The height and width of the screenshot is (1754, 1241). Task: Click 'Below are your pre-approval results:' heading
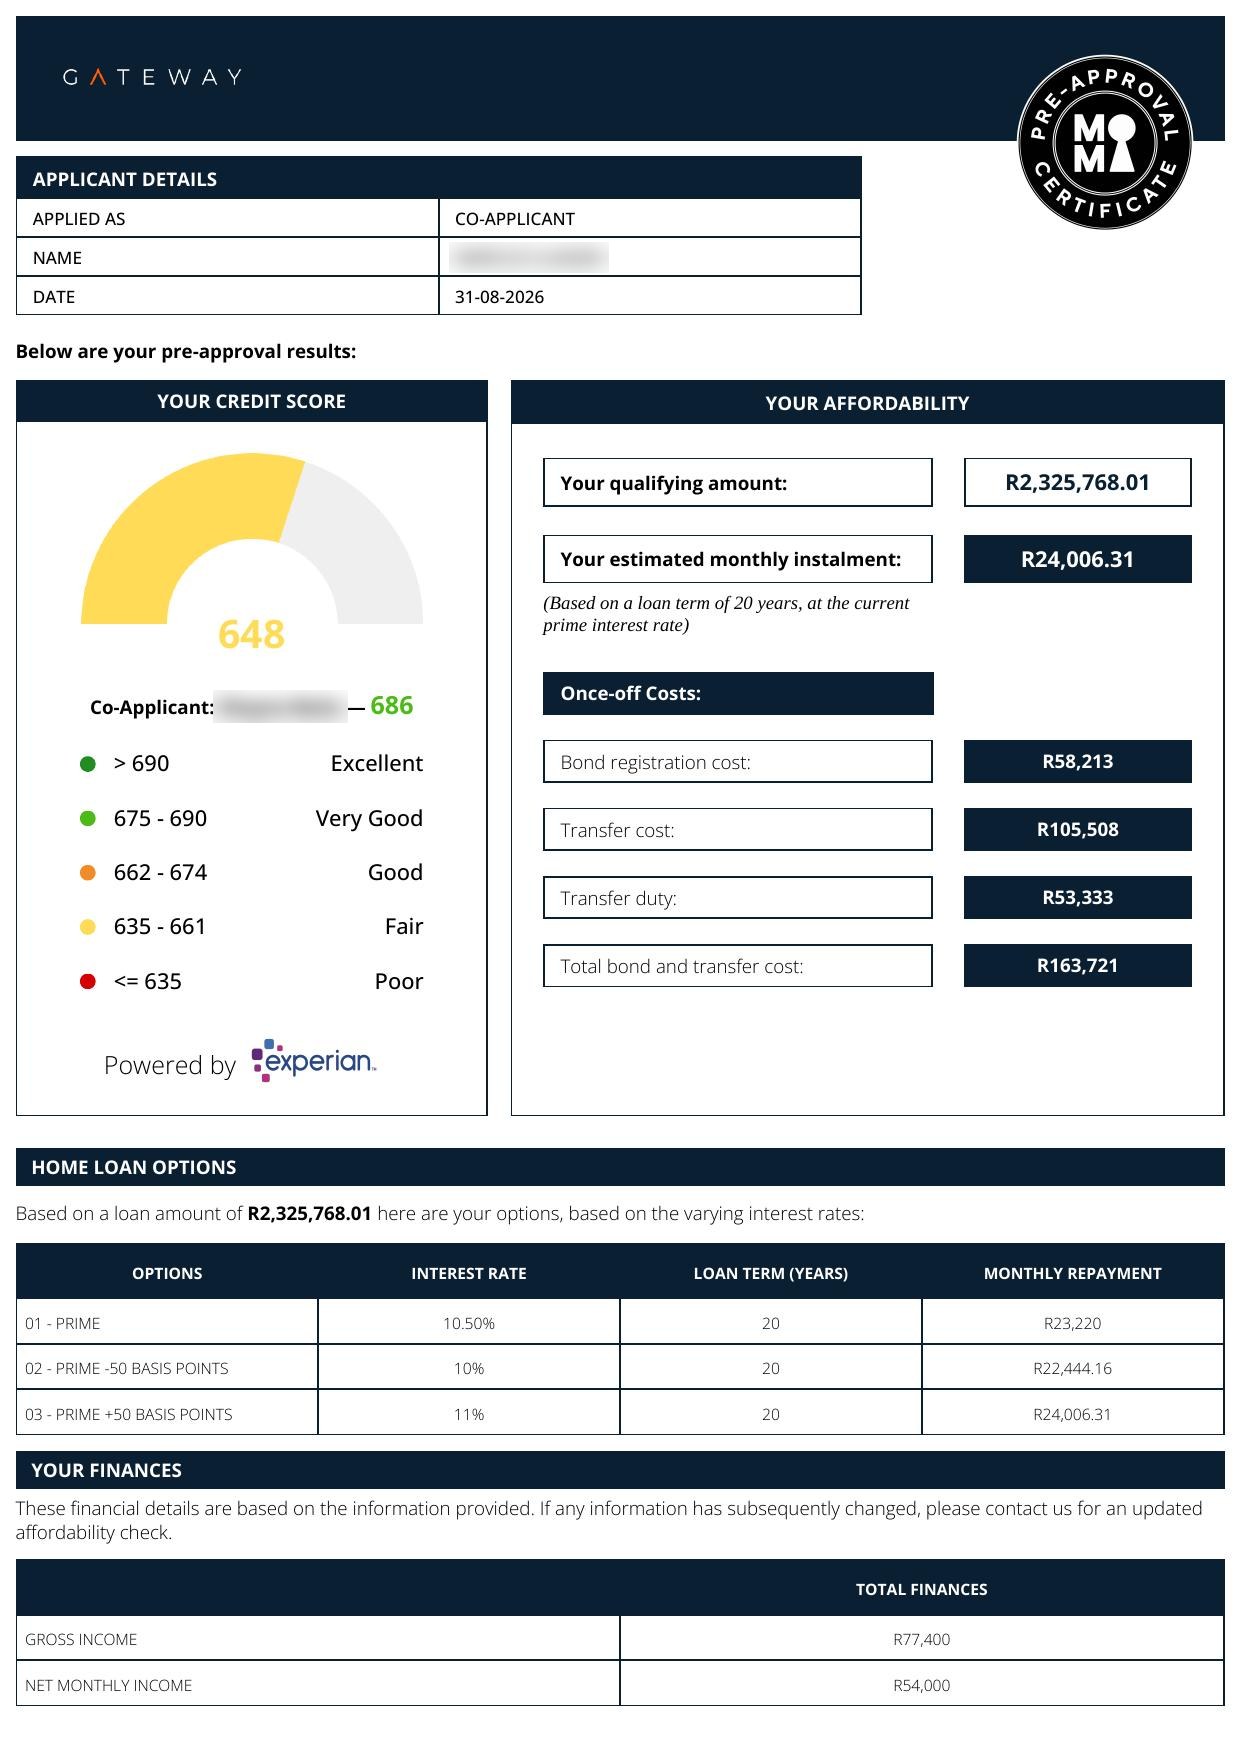(186, 352)
